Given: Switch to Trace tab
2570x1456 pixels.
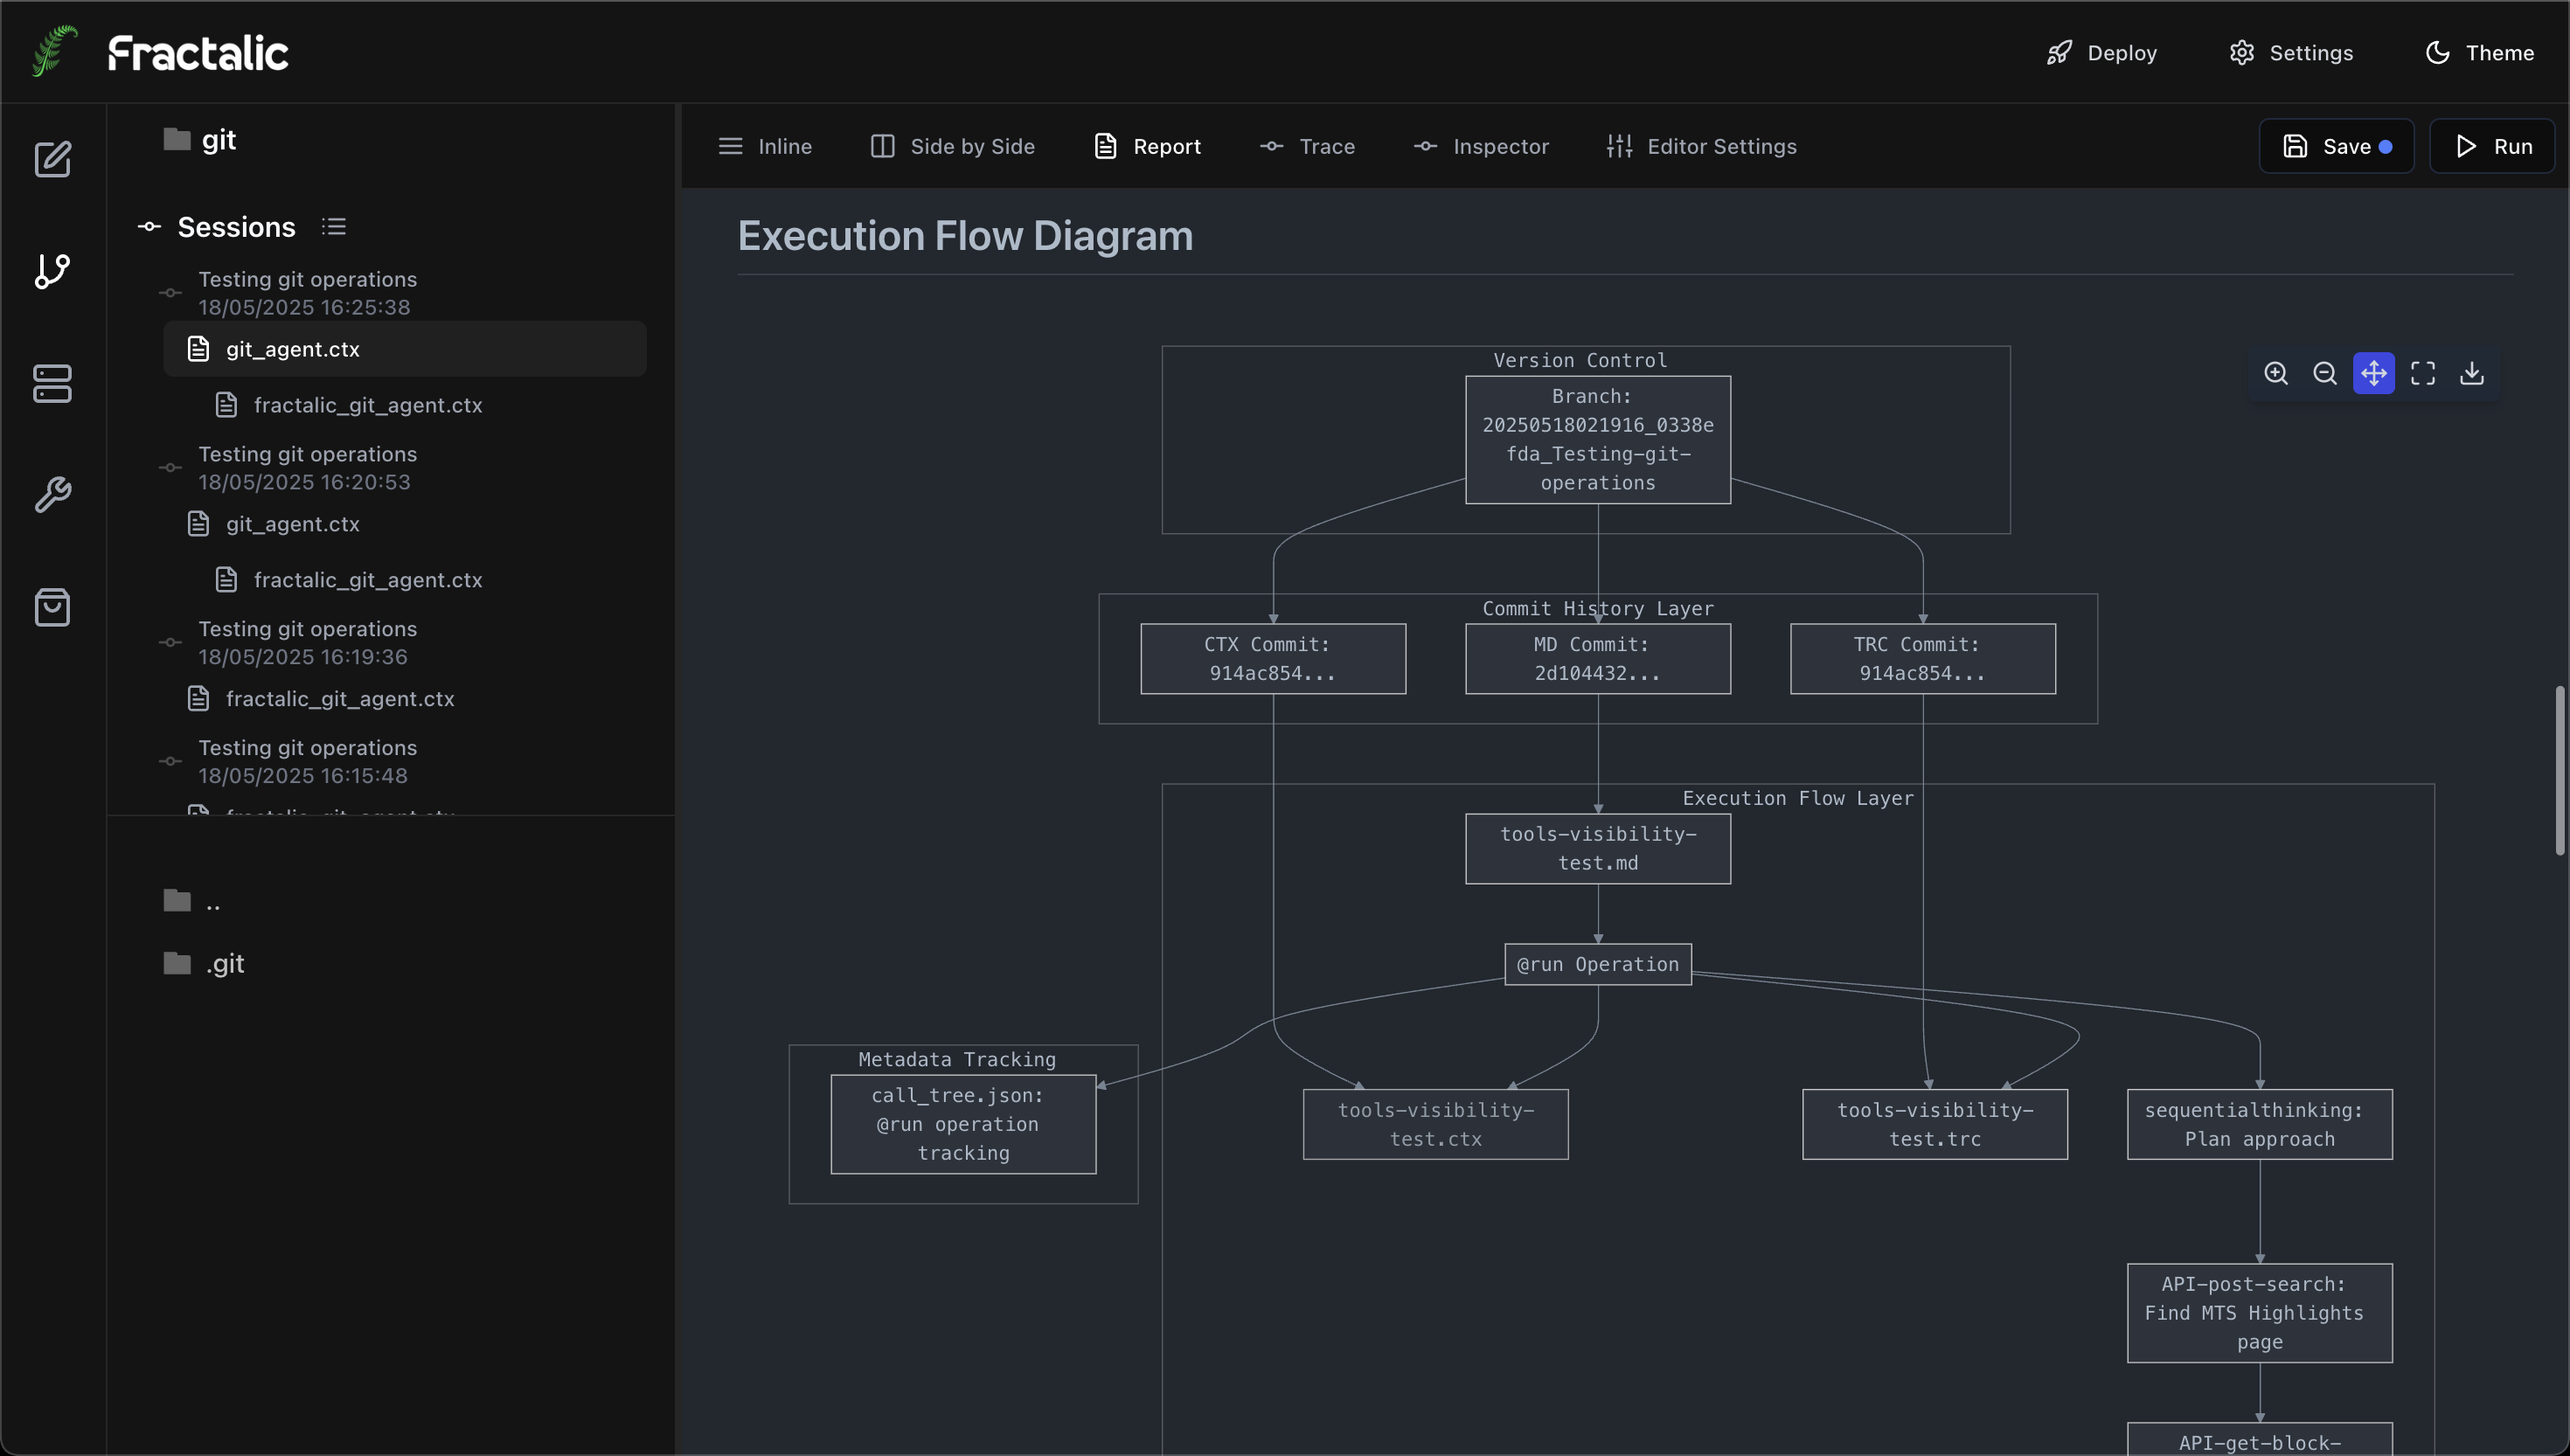Looking at the screenshot, I should (x=1307, y=146).
